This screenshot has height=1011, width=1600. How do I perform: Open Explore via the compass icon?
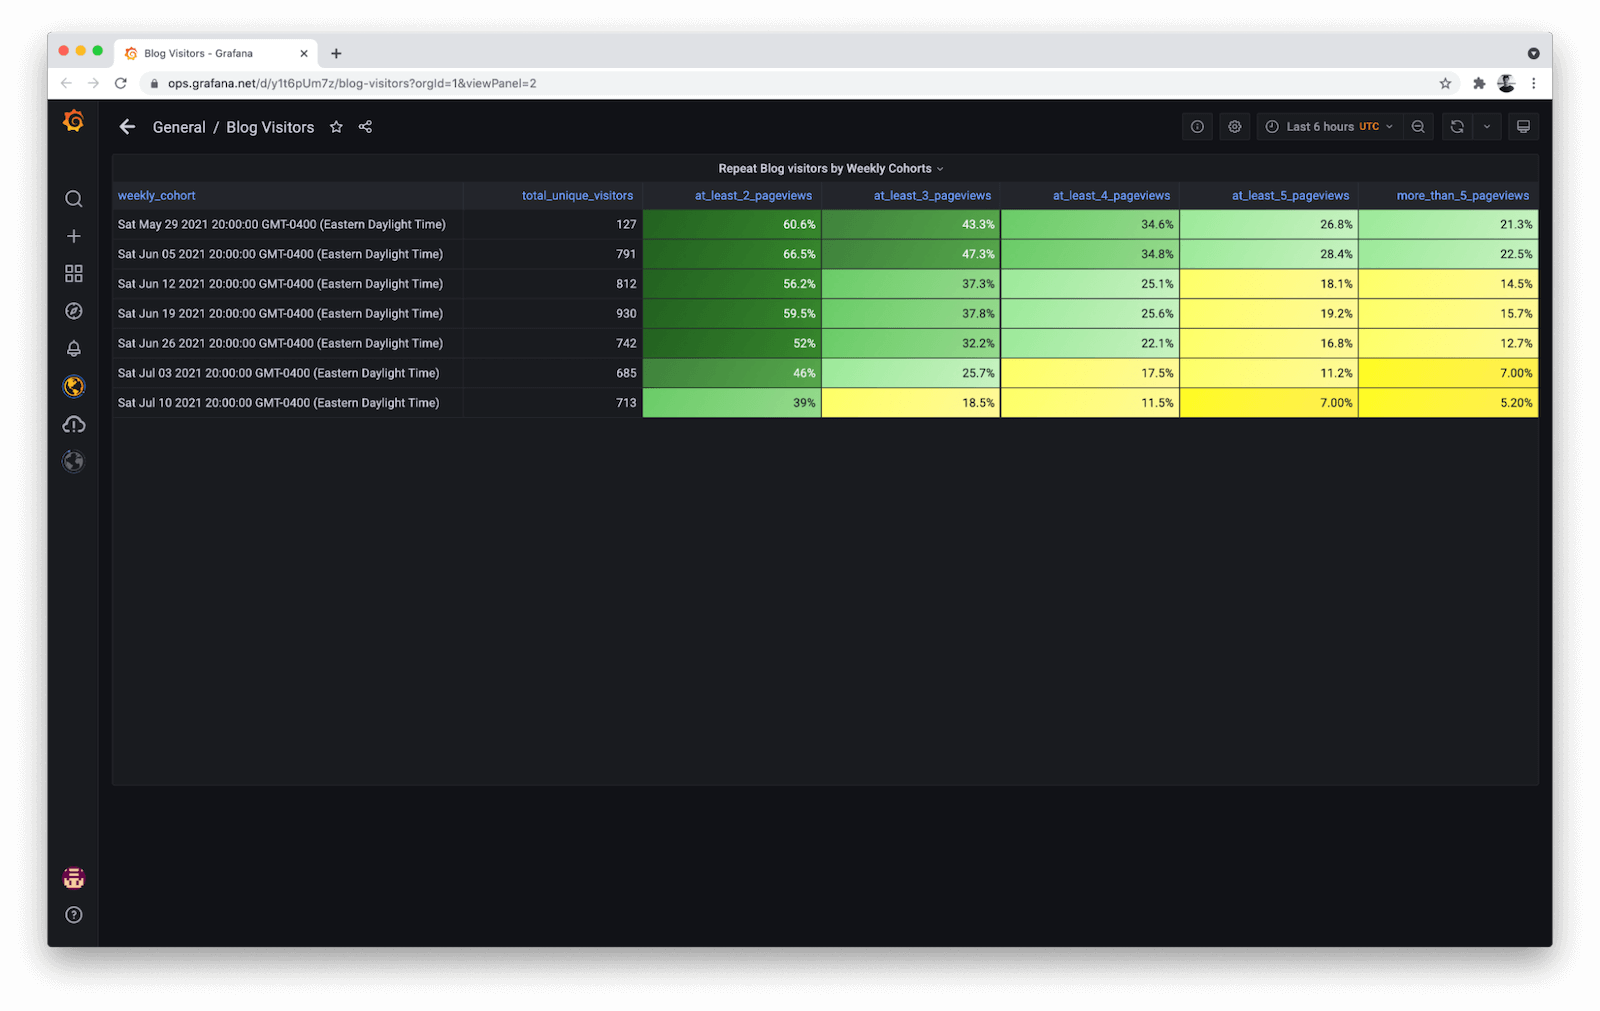73,310
